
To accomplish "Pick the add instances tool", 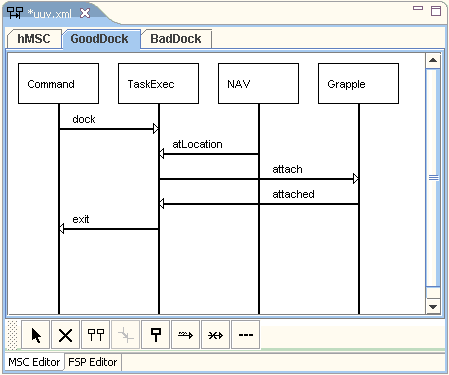I will (95, 335).
